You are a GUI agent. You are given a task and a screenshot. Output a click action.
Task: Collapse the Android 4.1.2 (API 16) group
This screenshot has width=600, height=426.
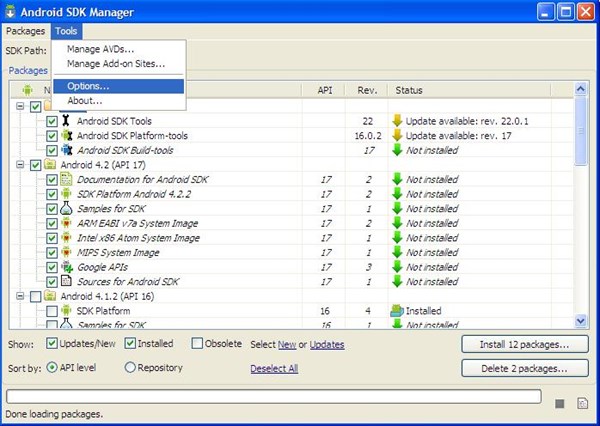[x=20, y=297]
